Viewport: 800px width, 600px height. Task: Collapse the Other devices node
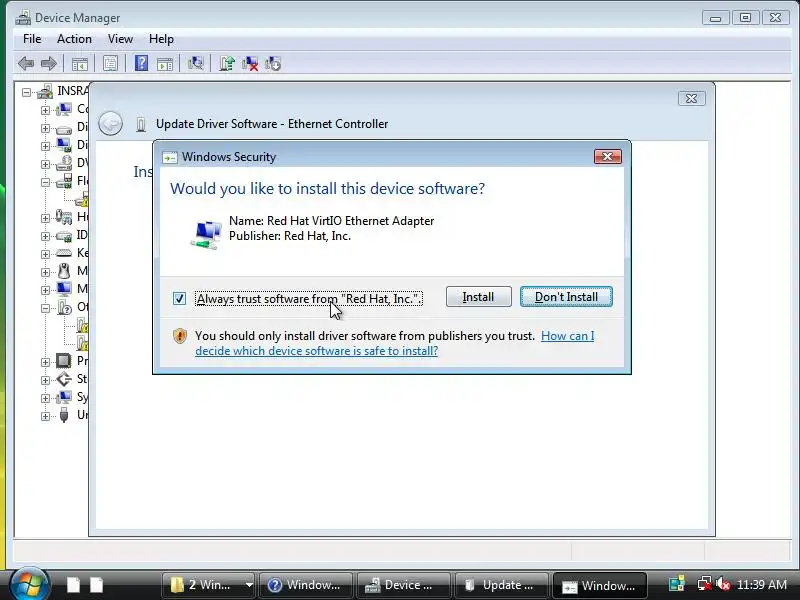(x=45, y=308)
